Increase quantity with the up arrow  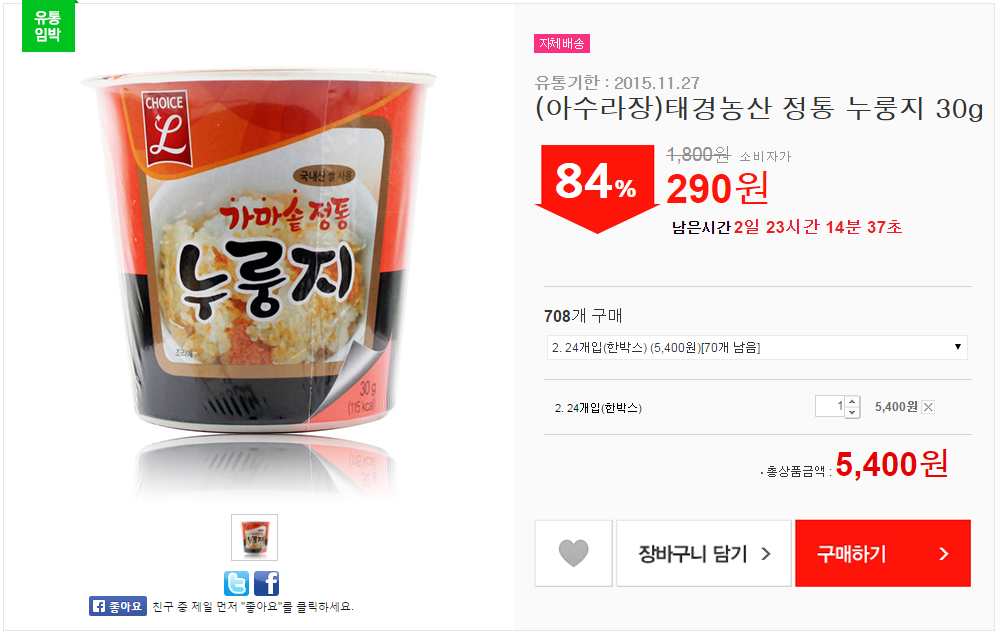[852, 402]
